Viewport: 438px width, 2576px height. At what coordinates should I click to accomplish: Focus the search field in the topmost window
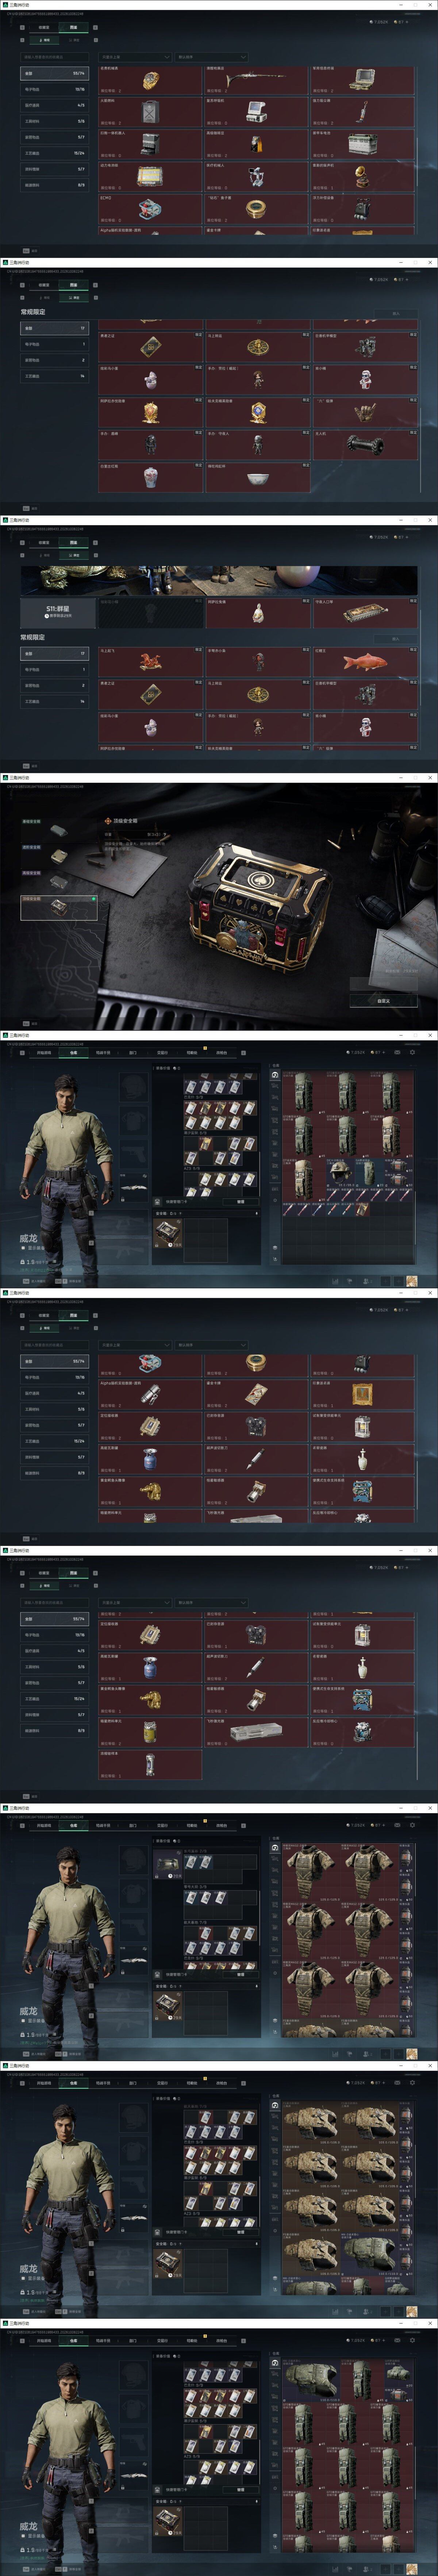pos(56,57)
